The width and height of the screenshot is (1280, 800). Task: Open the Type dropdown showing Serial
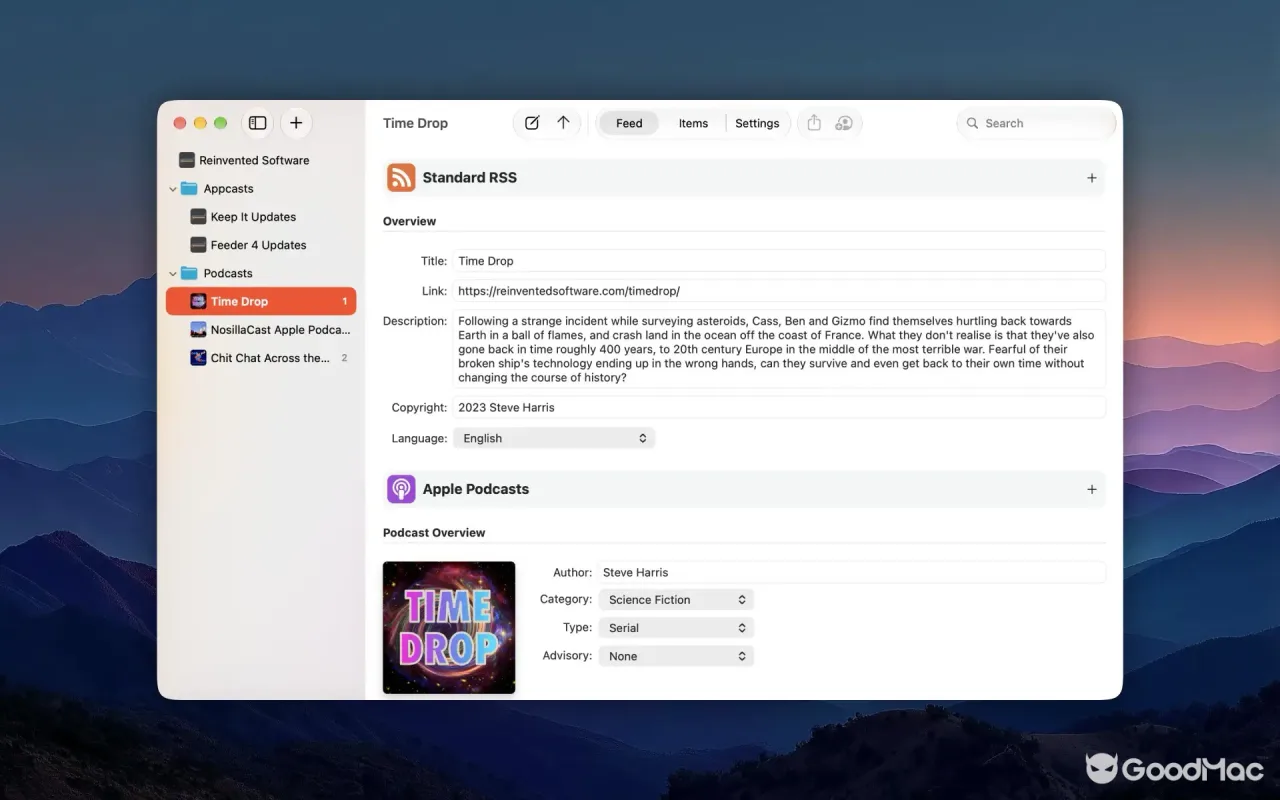(676, 628)
